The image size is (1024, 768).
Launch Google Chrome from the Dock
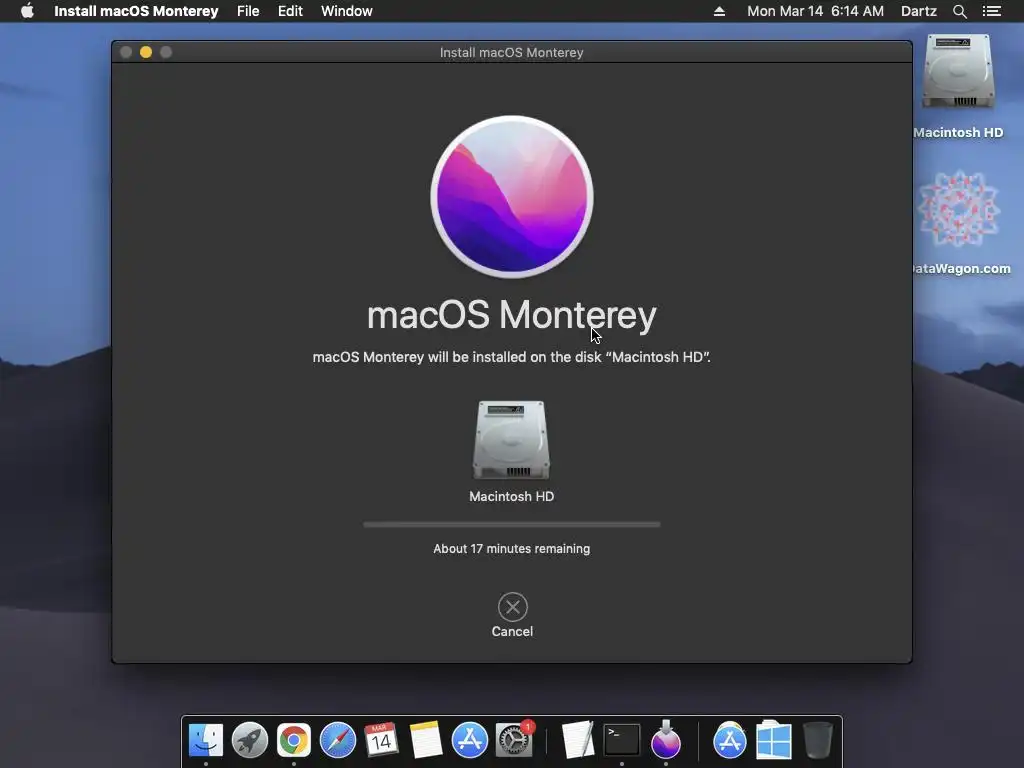294,740
